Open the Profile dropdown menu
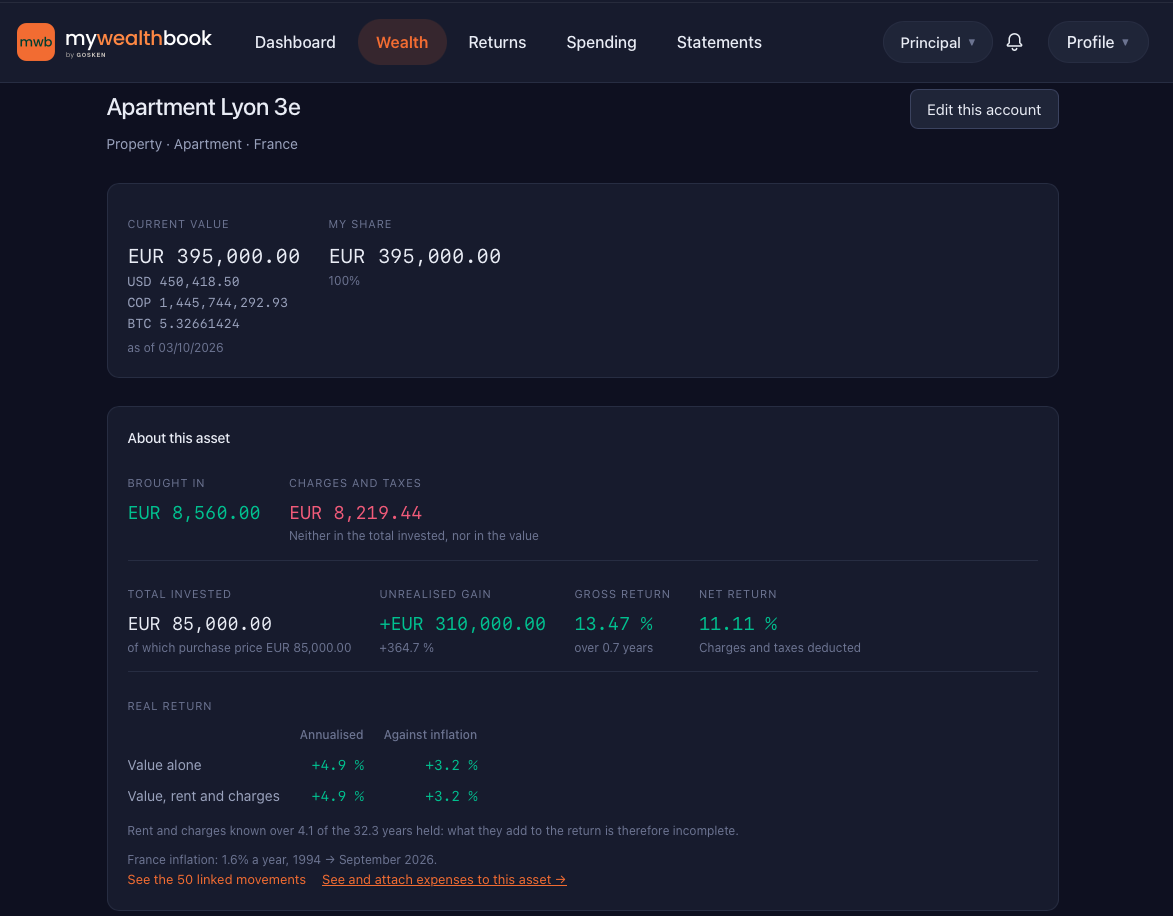Viewport: 1173px width, 916px height. (x=1097, y=42)
